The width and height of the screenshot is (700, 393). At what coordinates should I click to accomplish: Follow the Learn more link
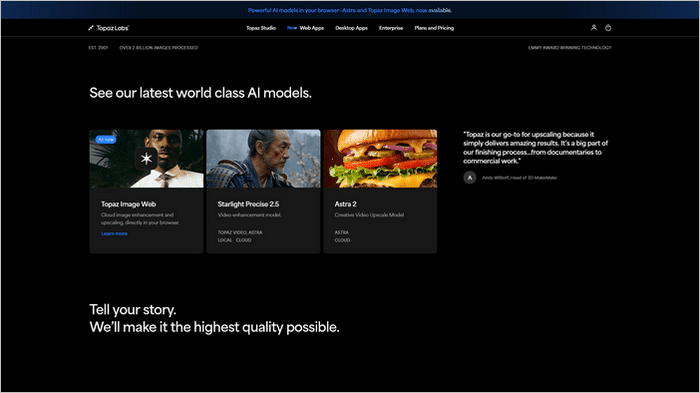pyautogui.click(x=114, y=234)
